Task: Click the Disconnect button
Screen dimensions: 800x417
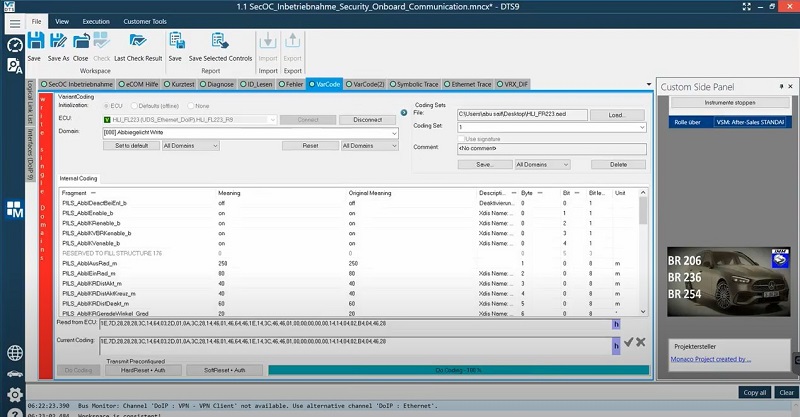Action: [x=367, y=119]
